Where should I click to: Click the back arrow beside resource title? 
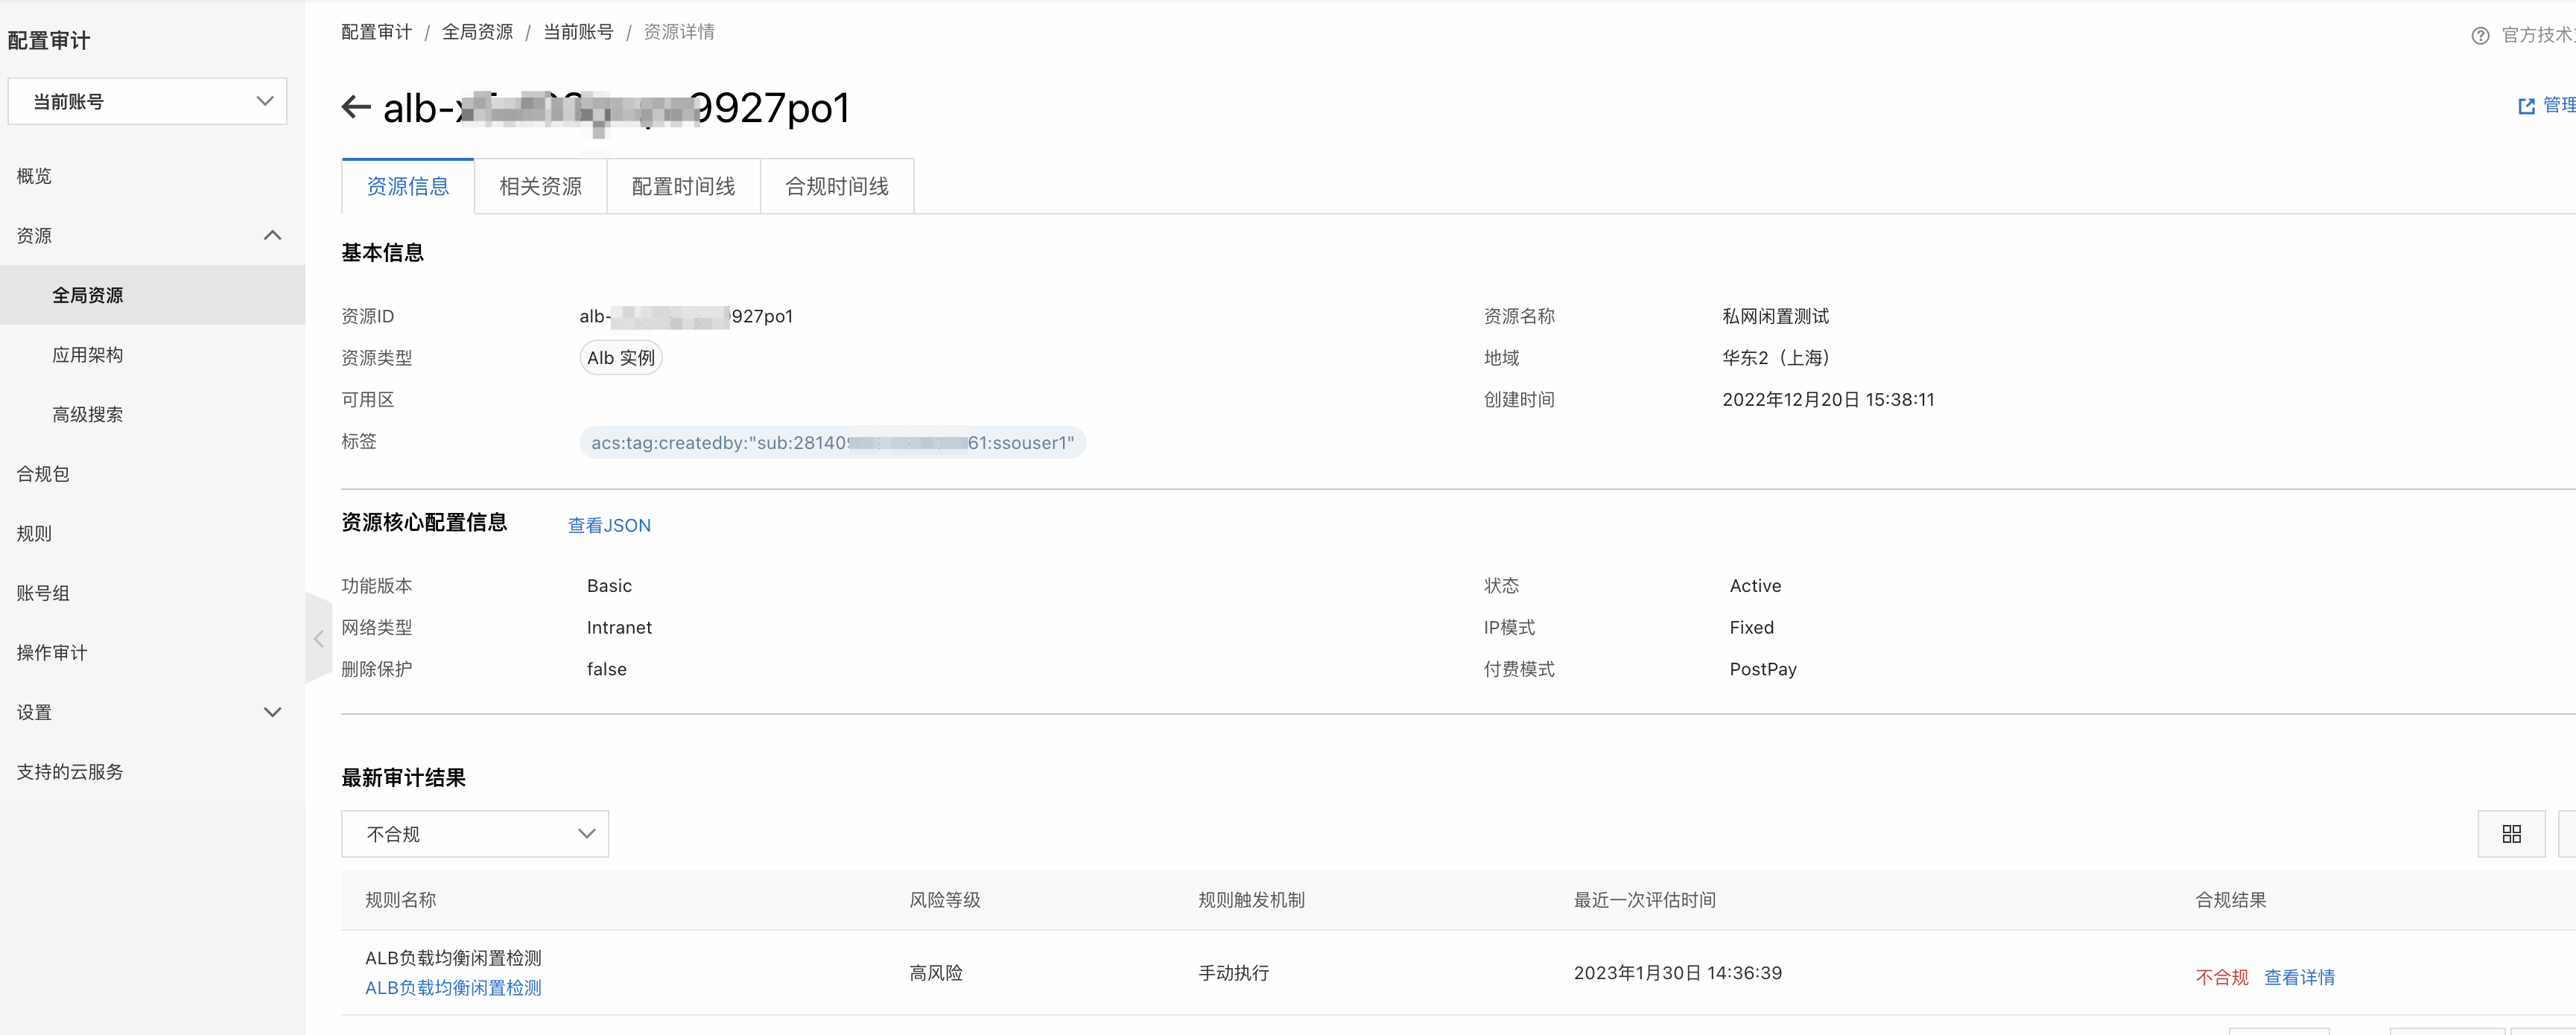tap(356, 107)
